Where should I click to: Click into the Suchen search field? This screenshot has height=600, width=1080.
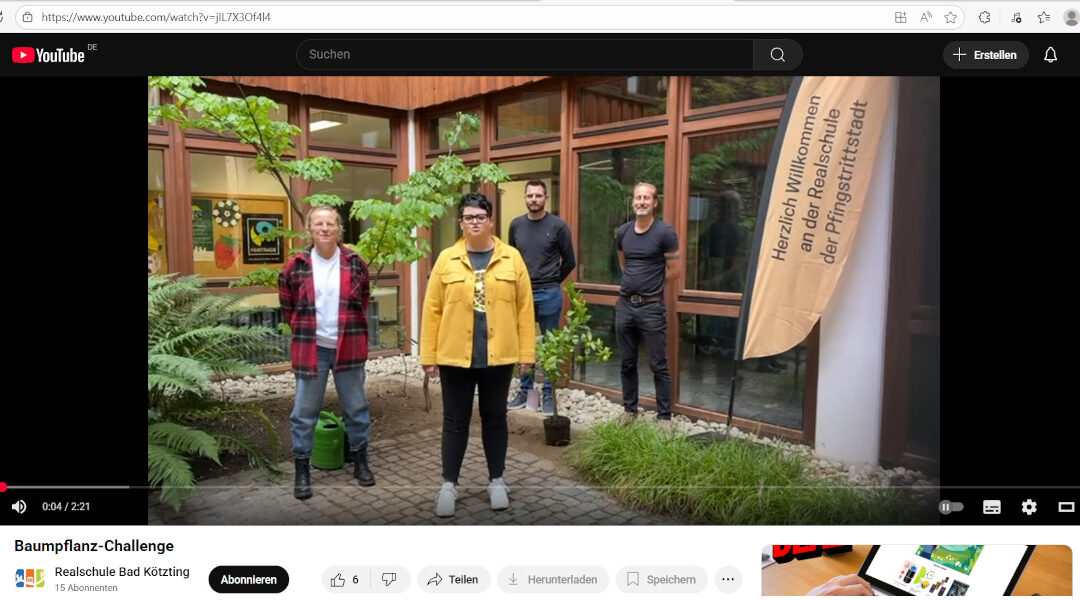(525, 55)
